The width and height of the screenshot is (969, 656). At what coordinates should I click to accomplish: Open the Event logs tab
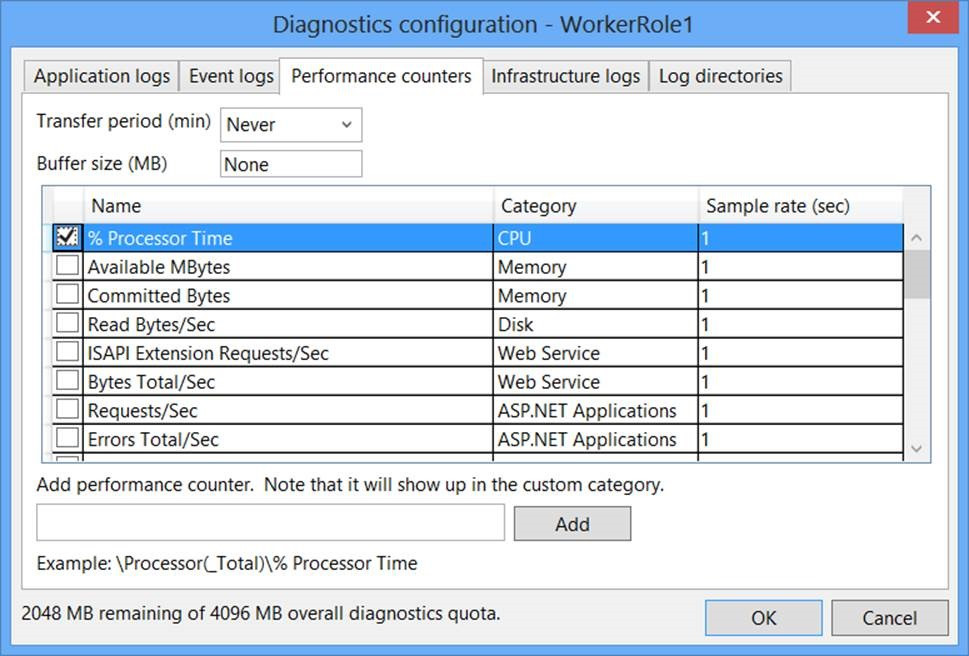[x=231, y=76]
